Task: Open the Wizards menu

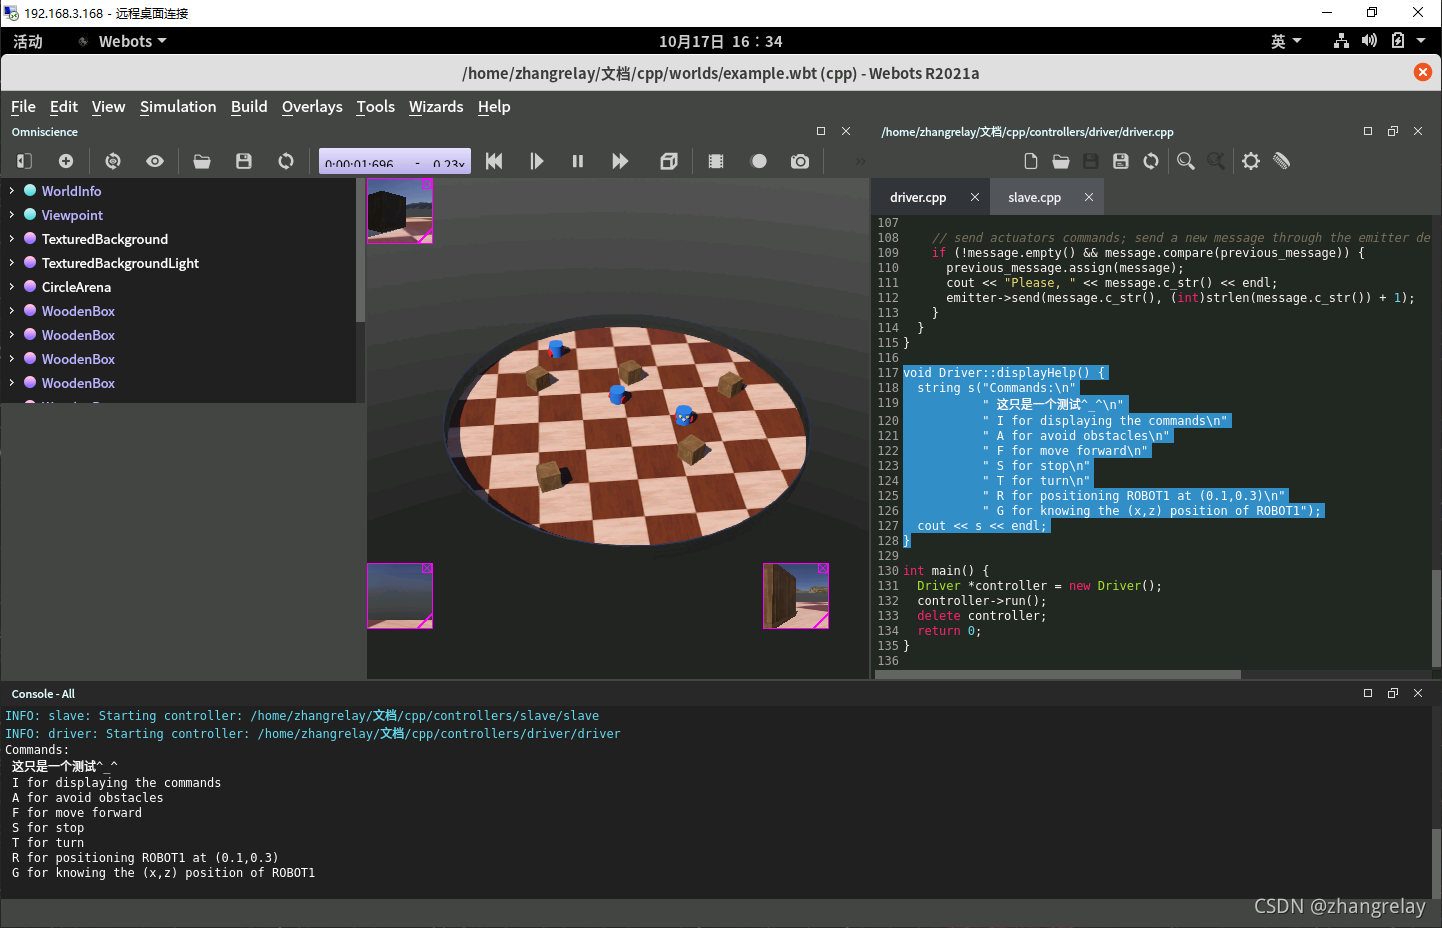Action: coord(436,107)
